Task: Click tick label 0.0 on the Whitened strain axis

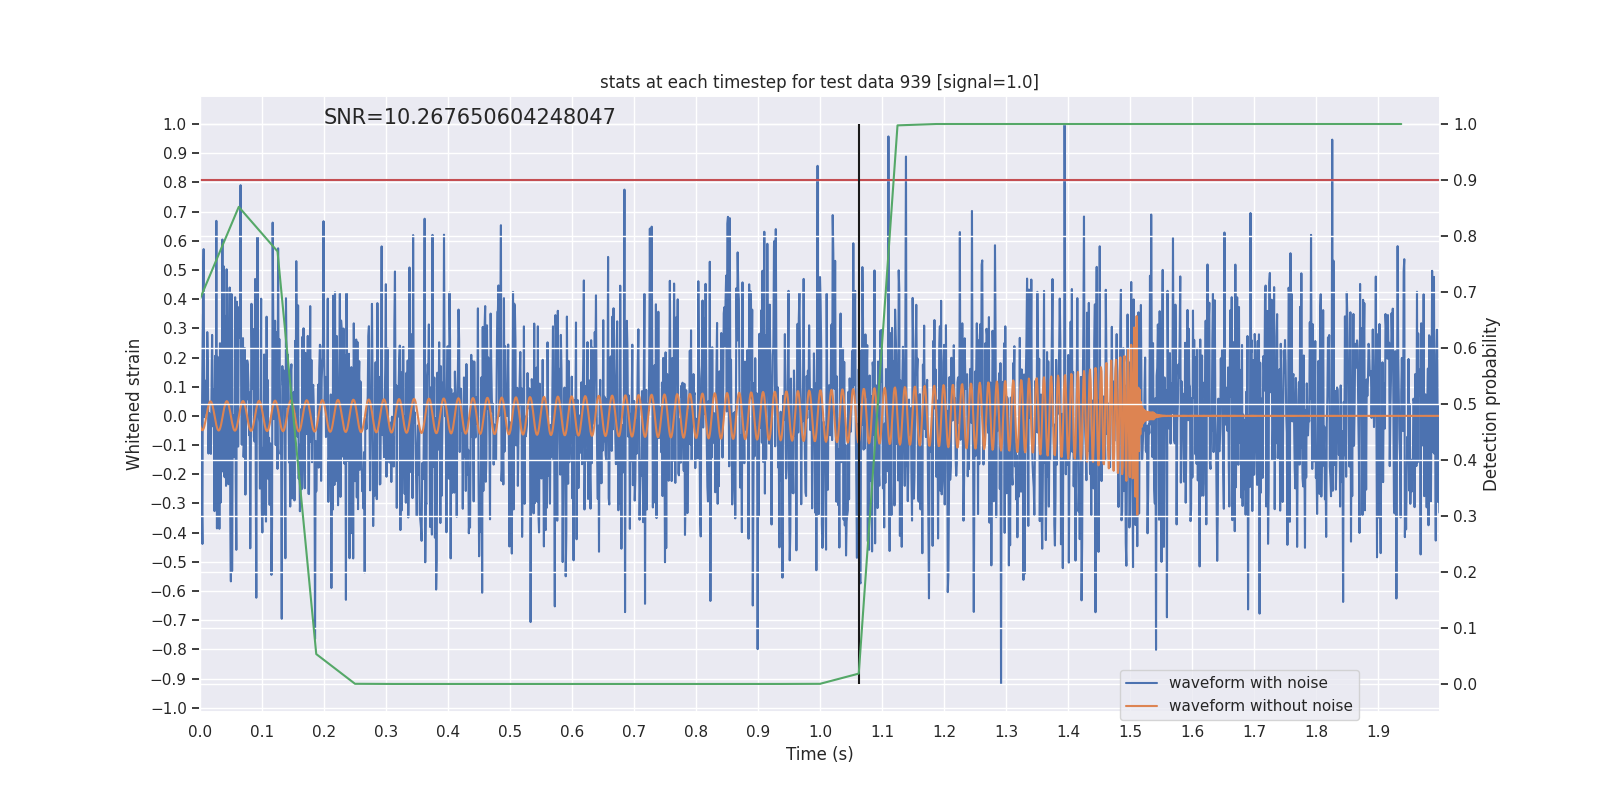Action: (x=175, y=416)
